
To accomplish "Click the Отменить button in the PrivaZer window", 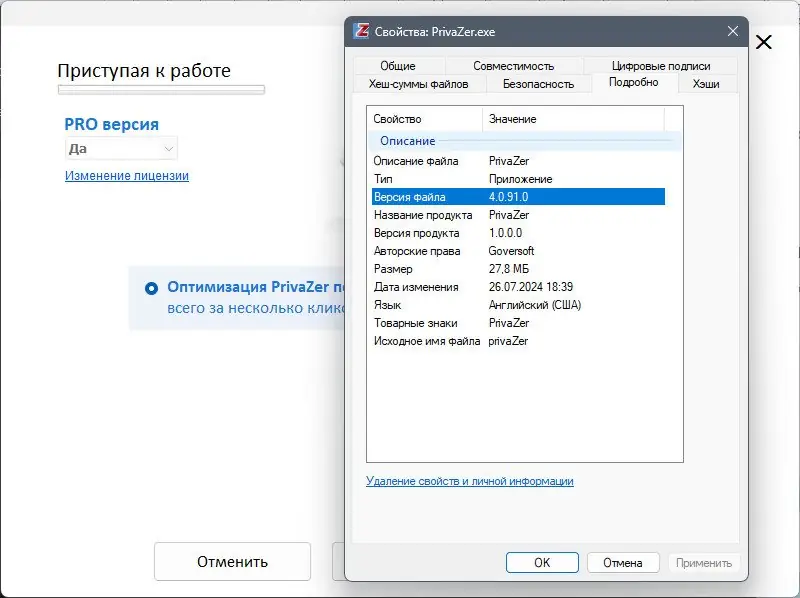I will (232, 561).
